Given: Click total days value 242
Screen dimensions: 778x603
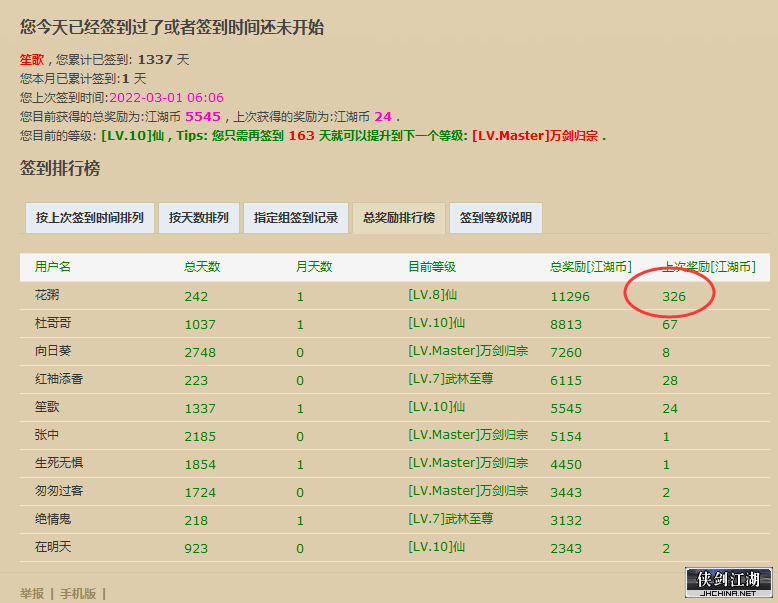Looking at the screenshot, I should pyautogui.click(x=196, y=297).
